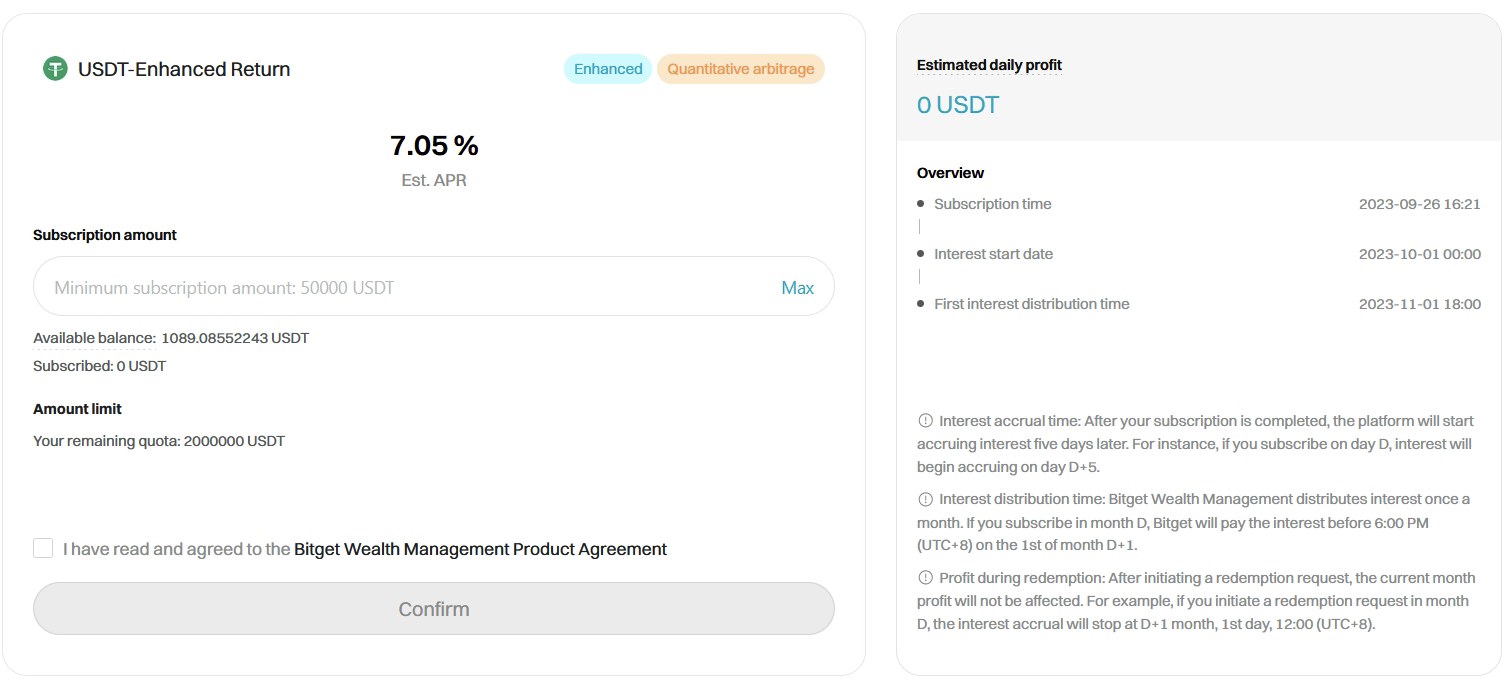Click the Quantitative arbitrage tag badge

(741, 69)
